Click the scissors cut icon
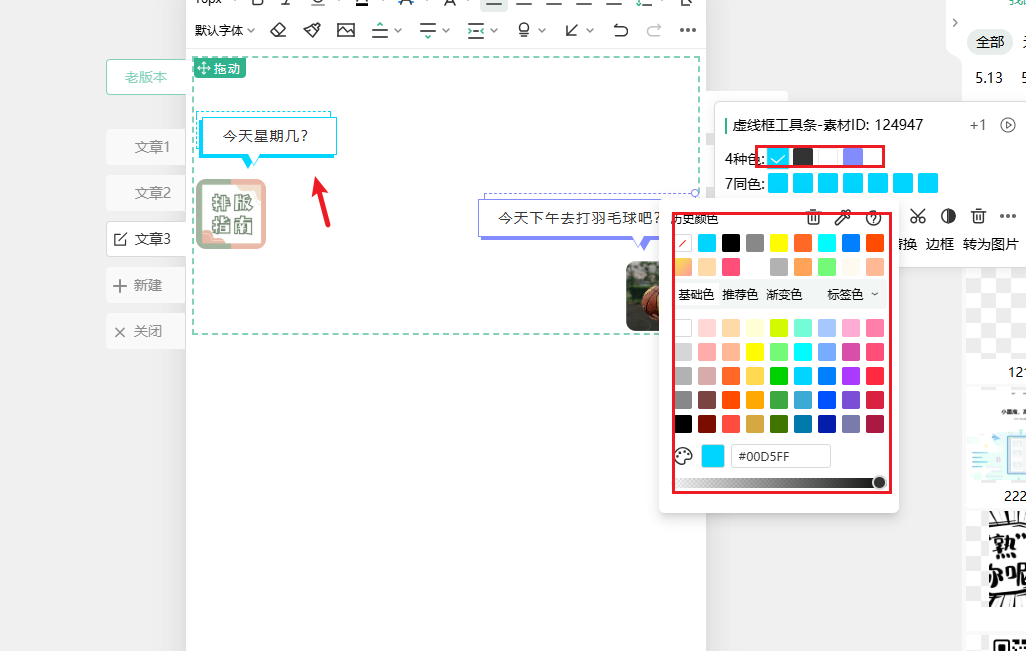This screenshot has width=1026, height=651. [918, 216]
